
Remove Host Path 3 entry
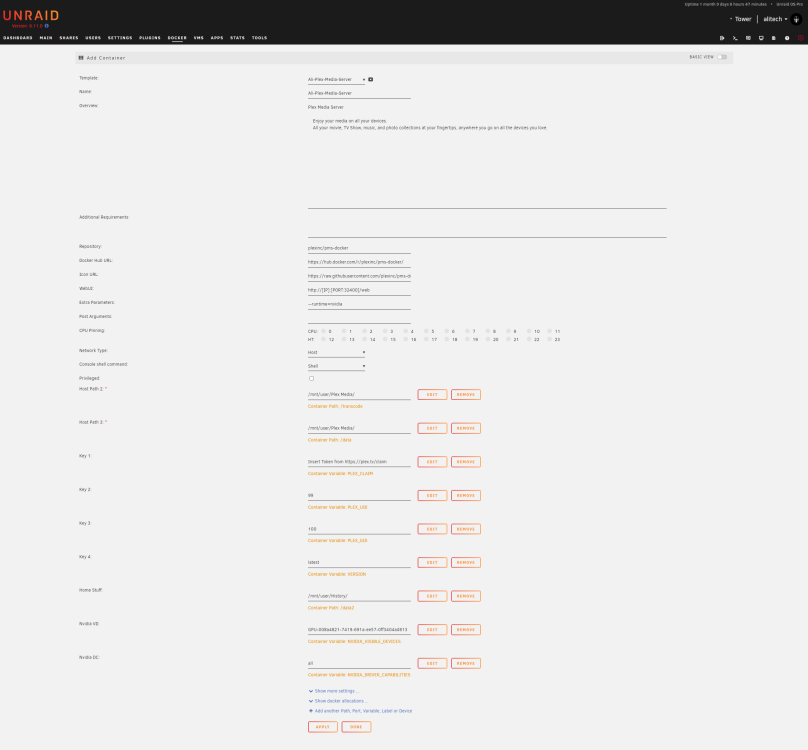(466, 428)
